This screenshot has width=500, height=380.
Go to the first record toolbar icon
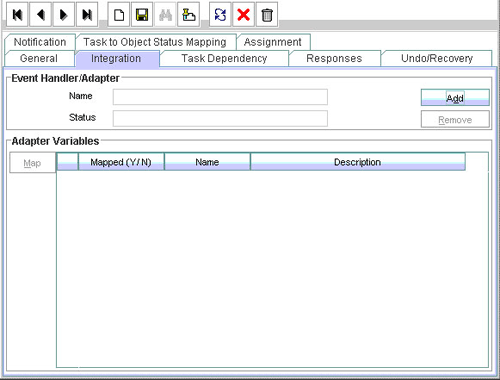click(x=17, y=15)
